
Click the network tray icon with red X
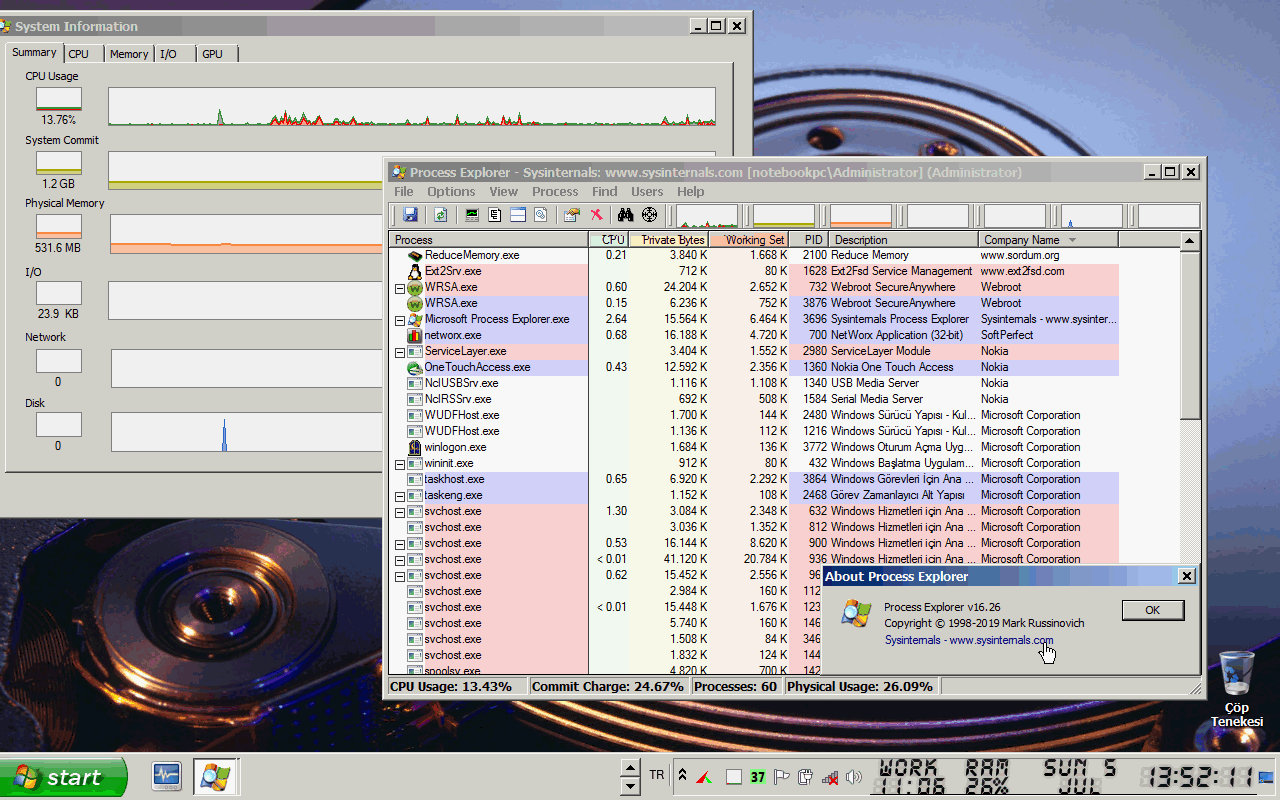pos(830,777)
